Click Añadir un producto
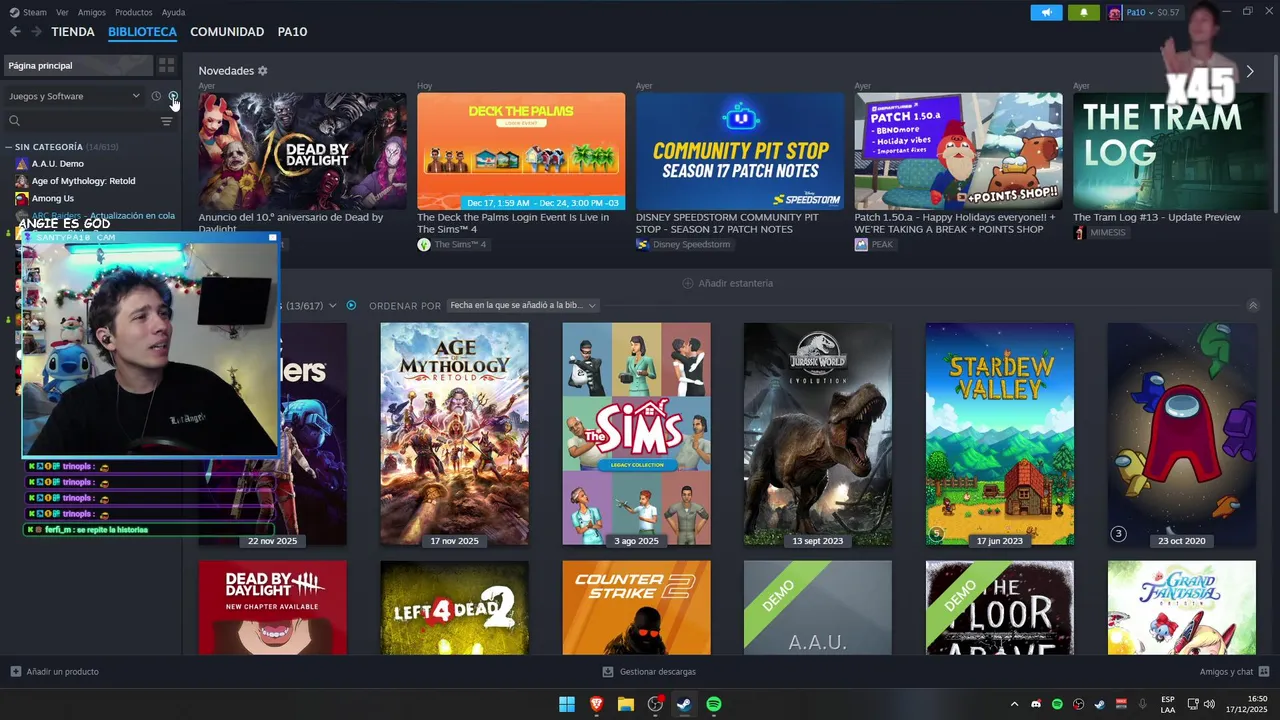This screenshot has height=720, width=1280. pyautogui.click(x=54, y=672)
